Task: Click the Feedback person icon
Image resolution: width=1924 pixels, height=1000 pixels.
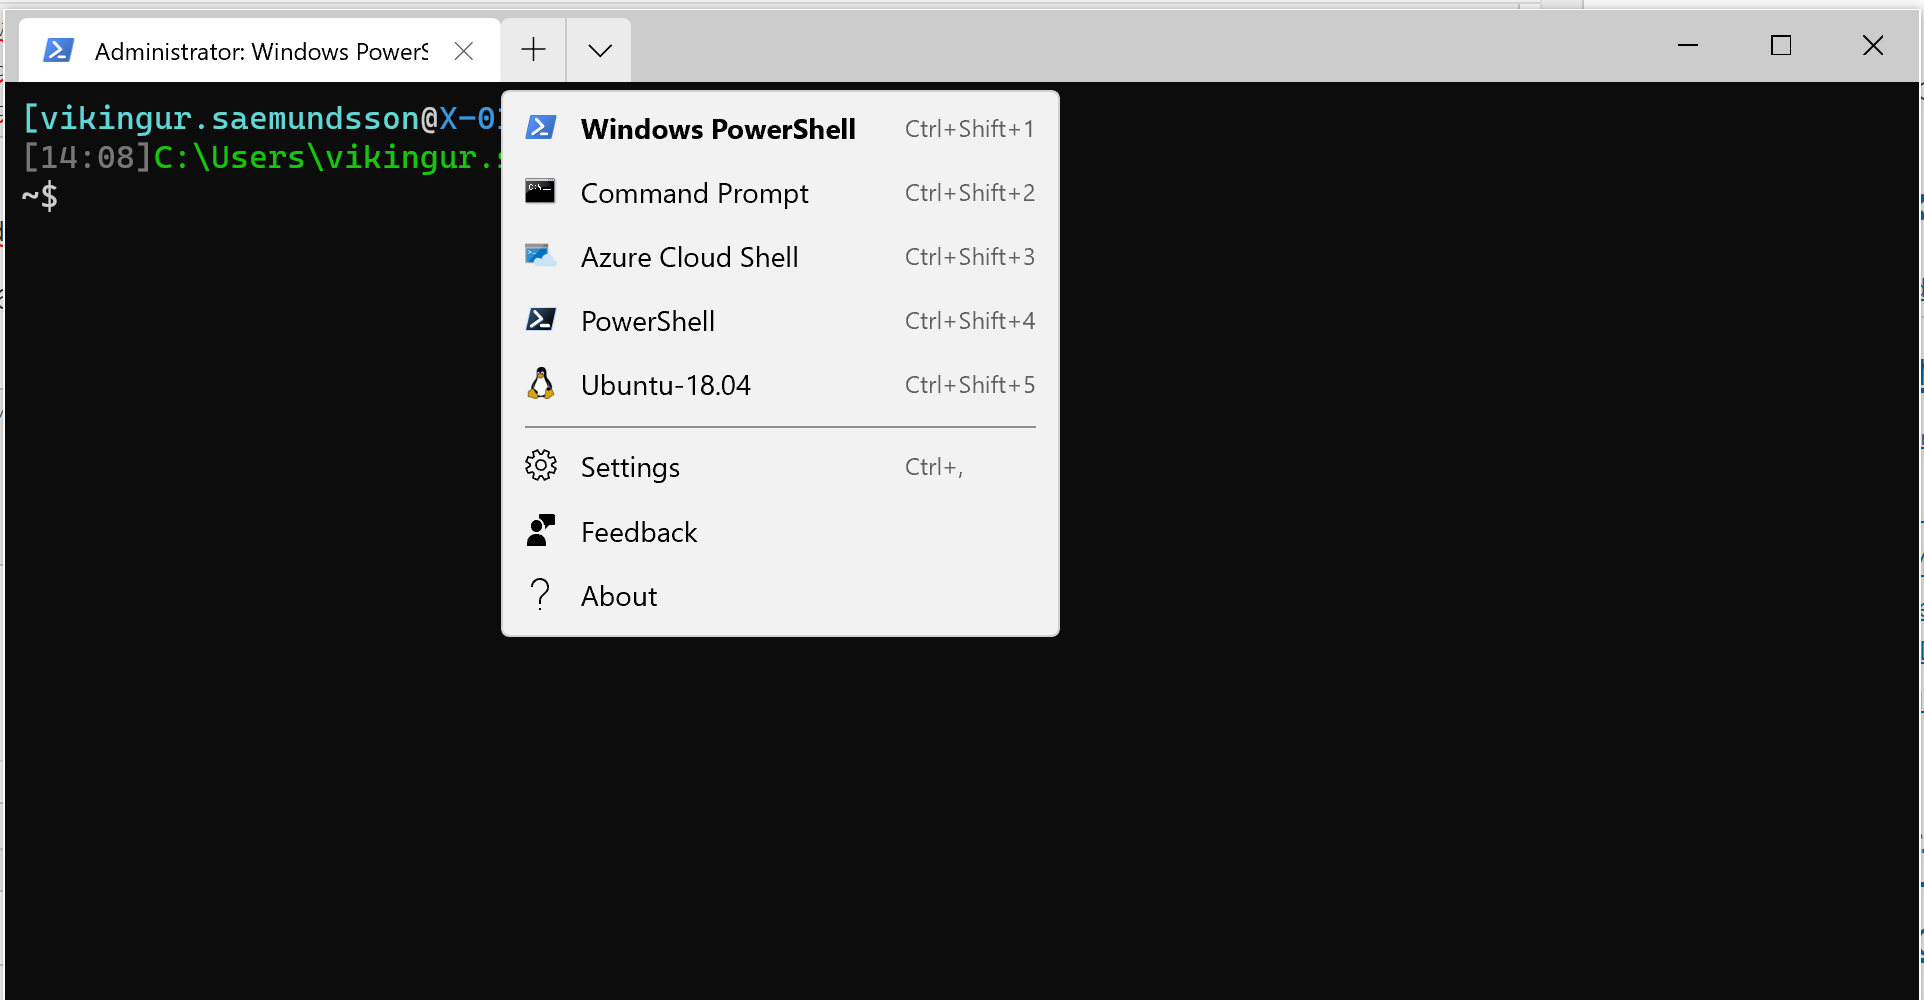Action: tap(540, 530)
